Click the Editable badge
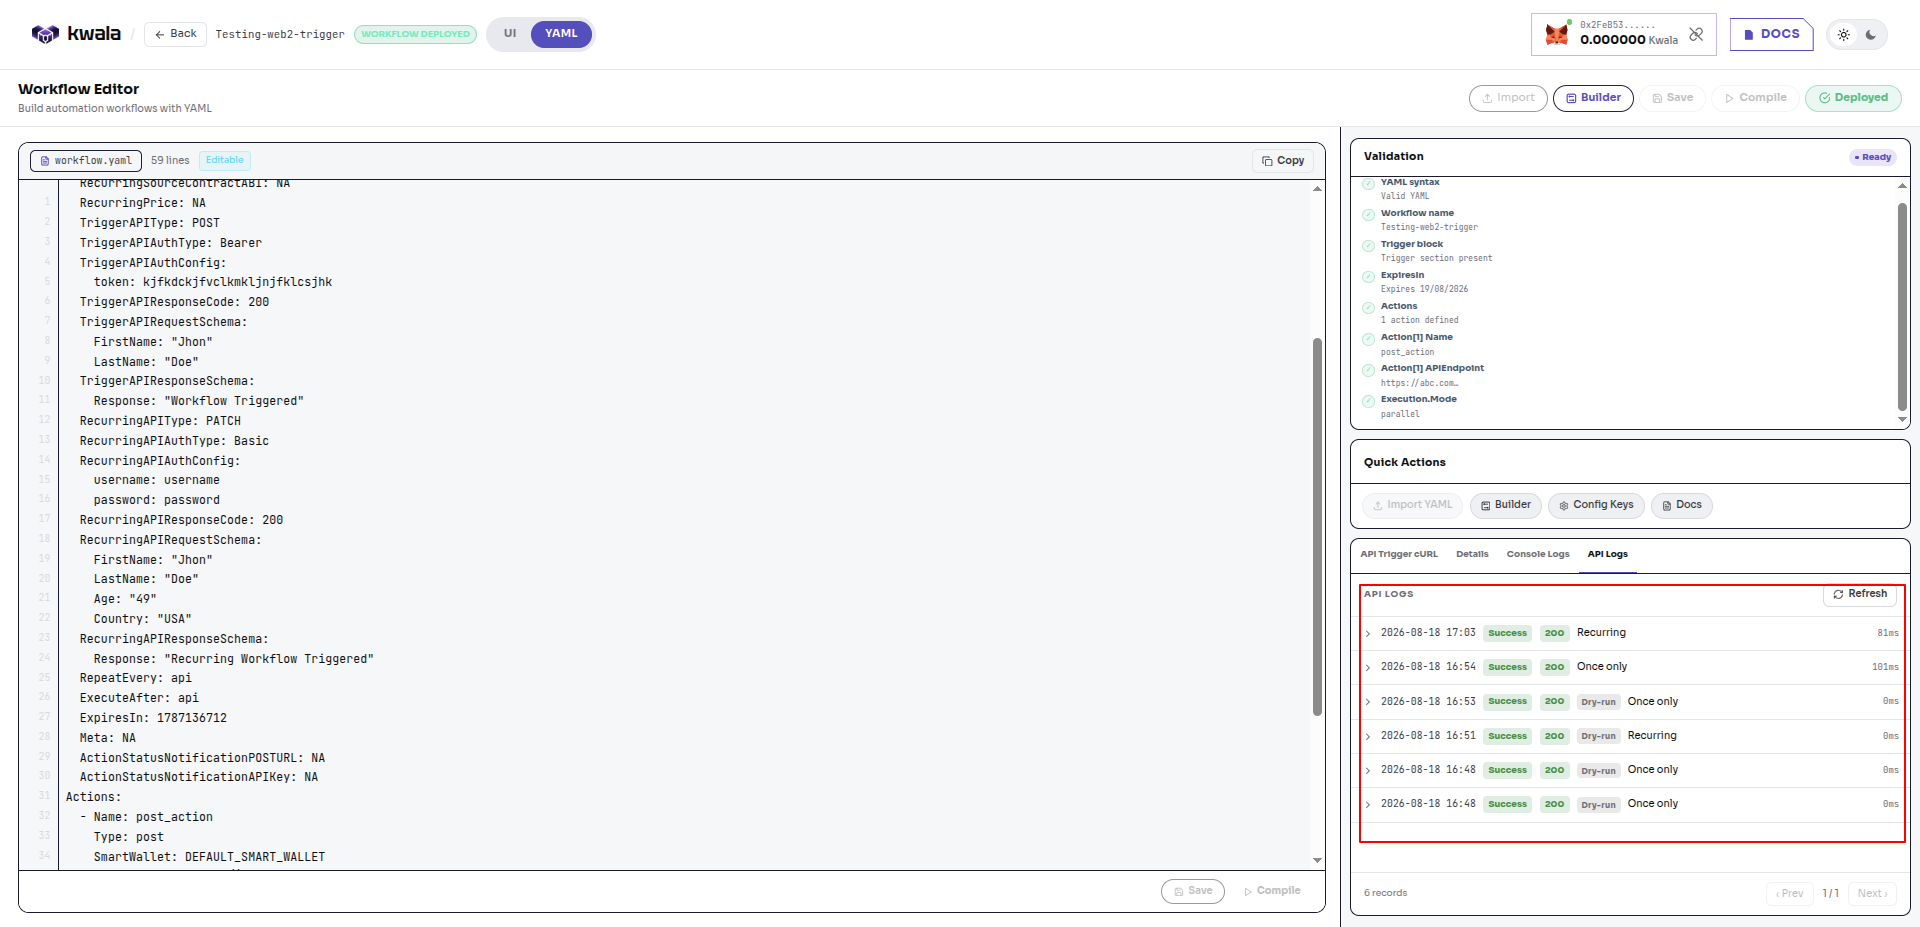The width and height of the screenshot is (1920, 927). 224,160
